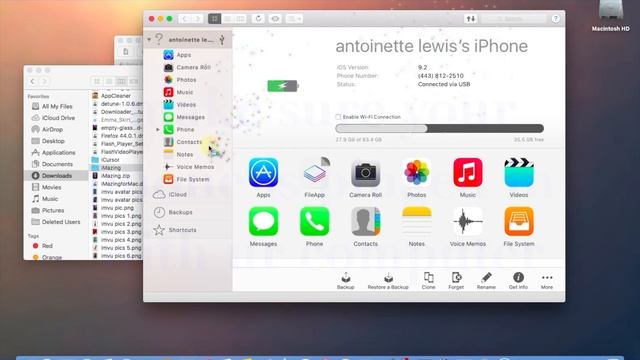The image size is (640, 360).
Task: Select Contacts in the sidebar
Action: tap(188, 142)
